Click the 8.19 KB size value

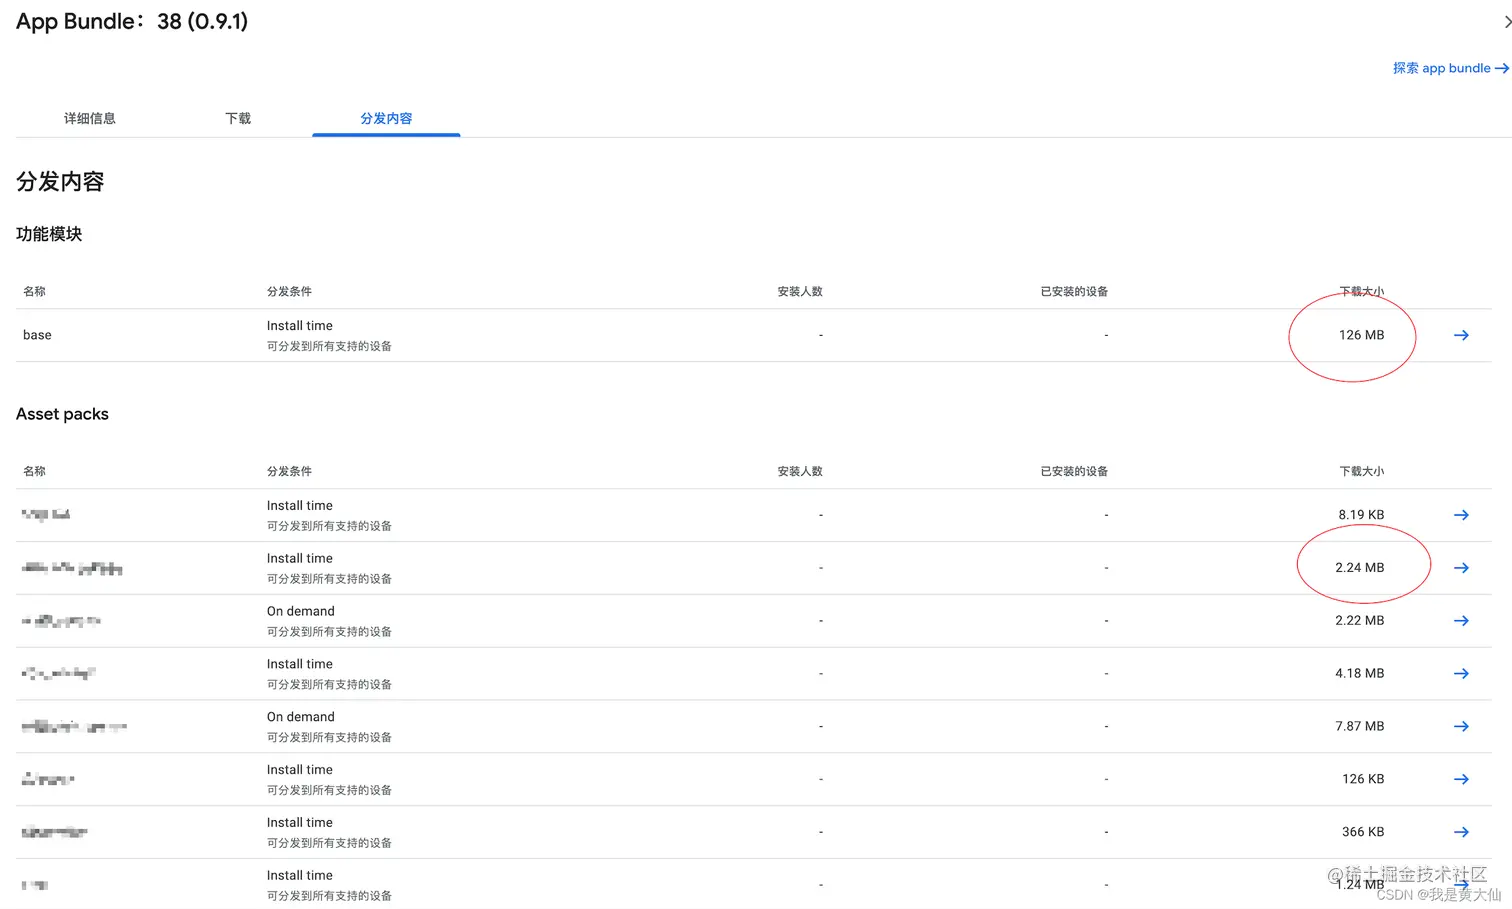[x=1361, y=515]
